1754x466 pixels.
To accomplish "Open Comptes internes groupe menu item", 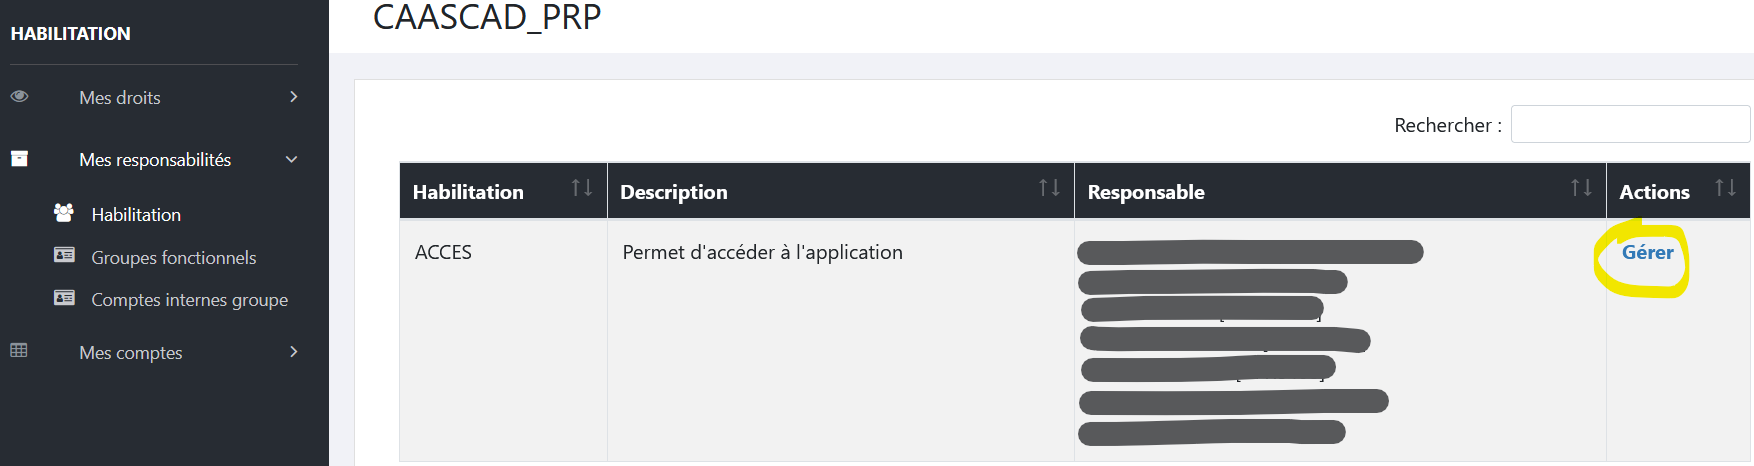I will click(190, 300).
